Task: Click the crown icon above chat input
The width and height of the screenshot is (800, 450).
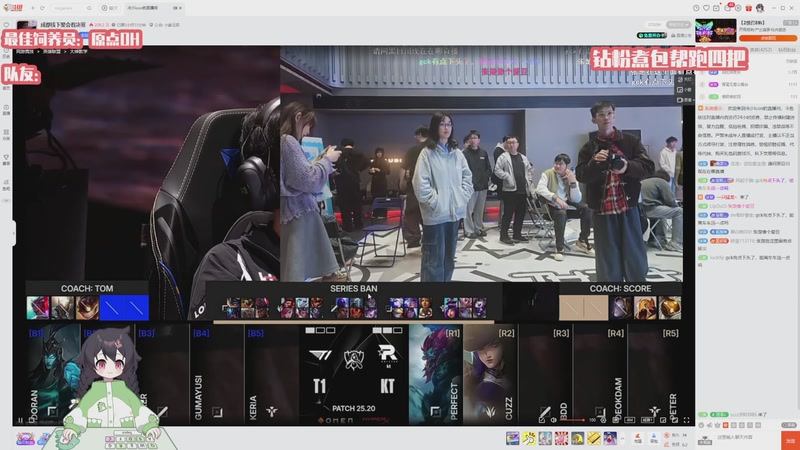Action: 717,424
